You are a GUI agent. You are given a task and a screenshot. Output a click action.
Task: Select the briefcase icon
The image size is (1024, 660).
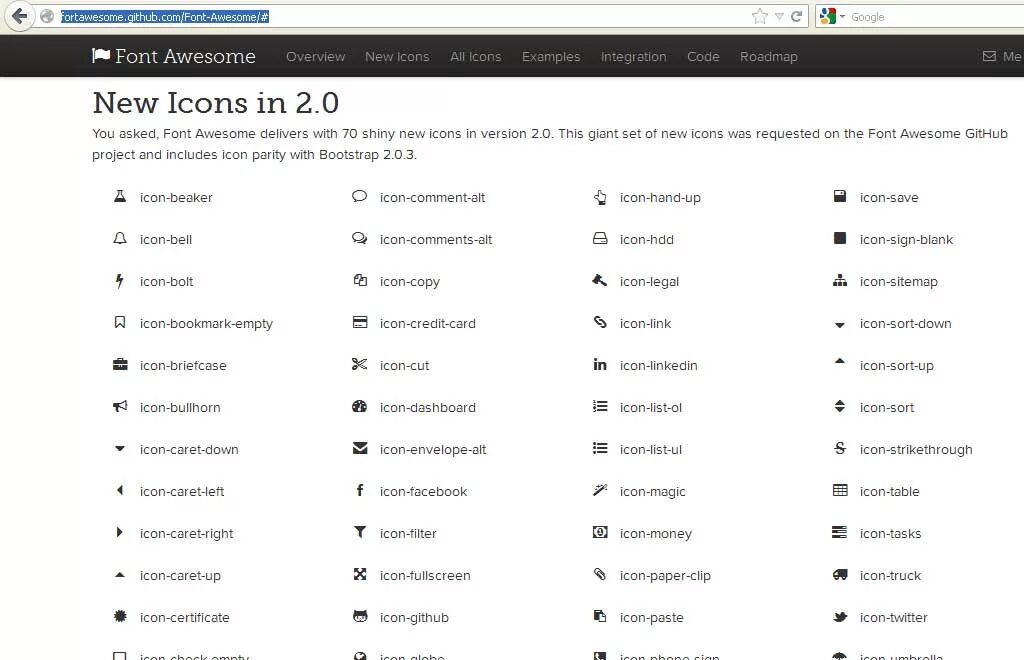(x=120, y=364)
